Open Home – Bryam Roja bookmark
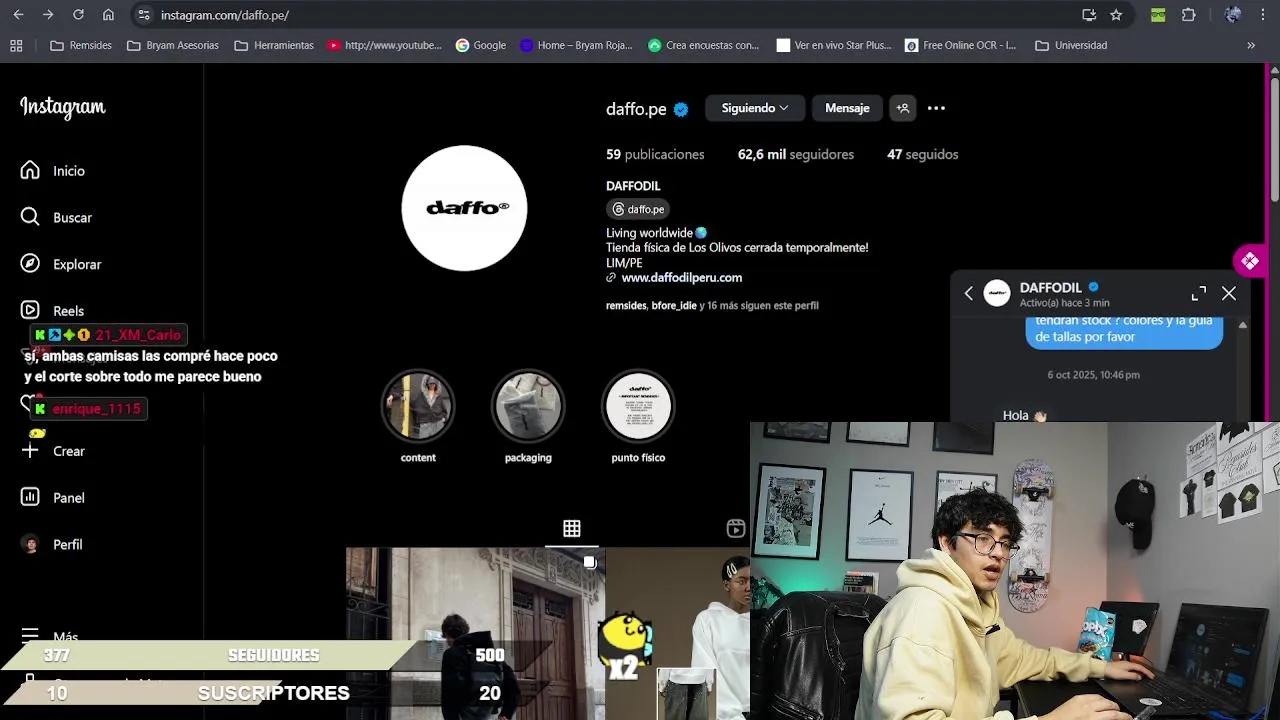Screen dimensions: 1280x720 [x=576, y=45]
